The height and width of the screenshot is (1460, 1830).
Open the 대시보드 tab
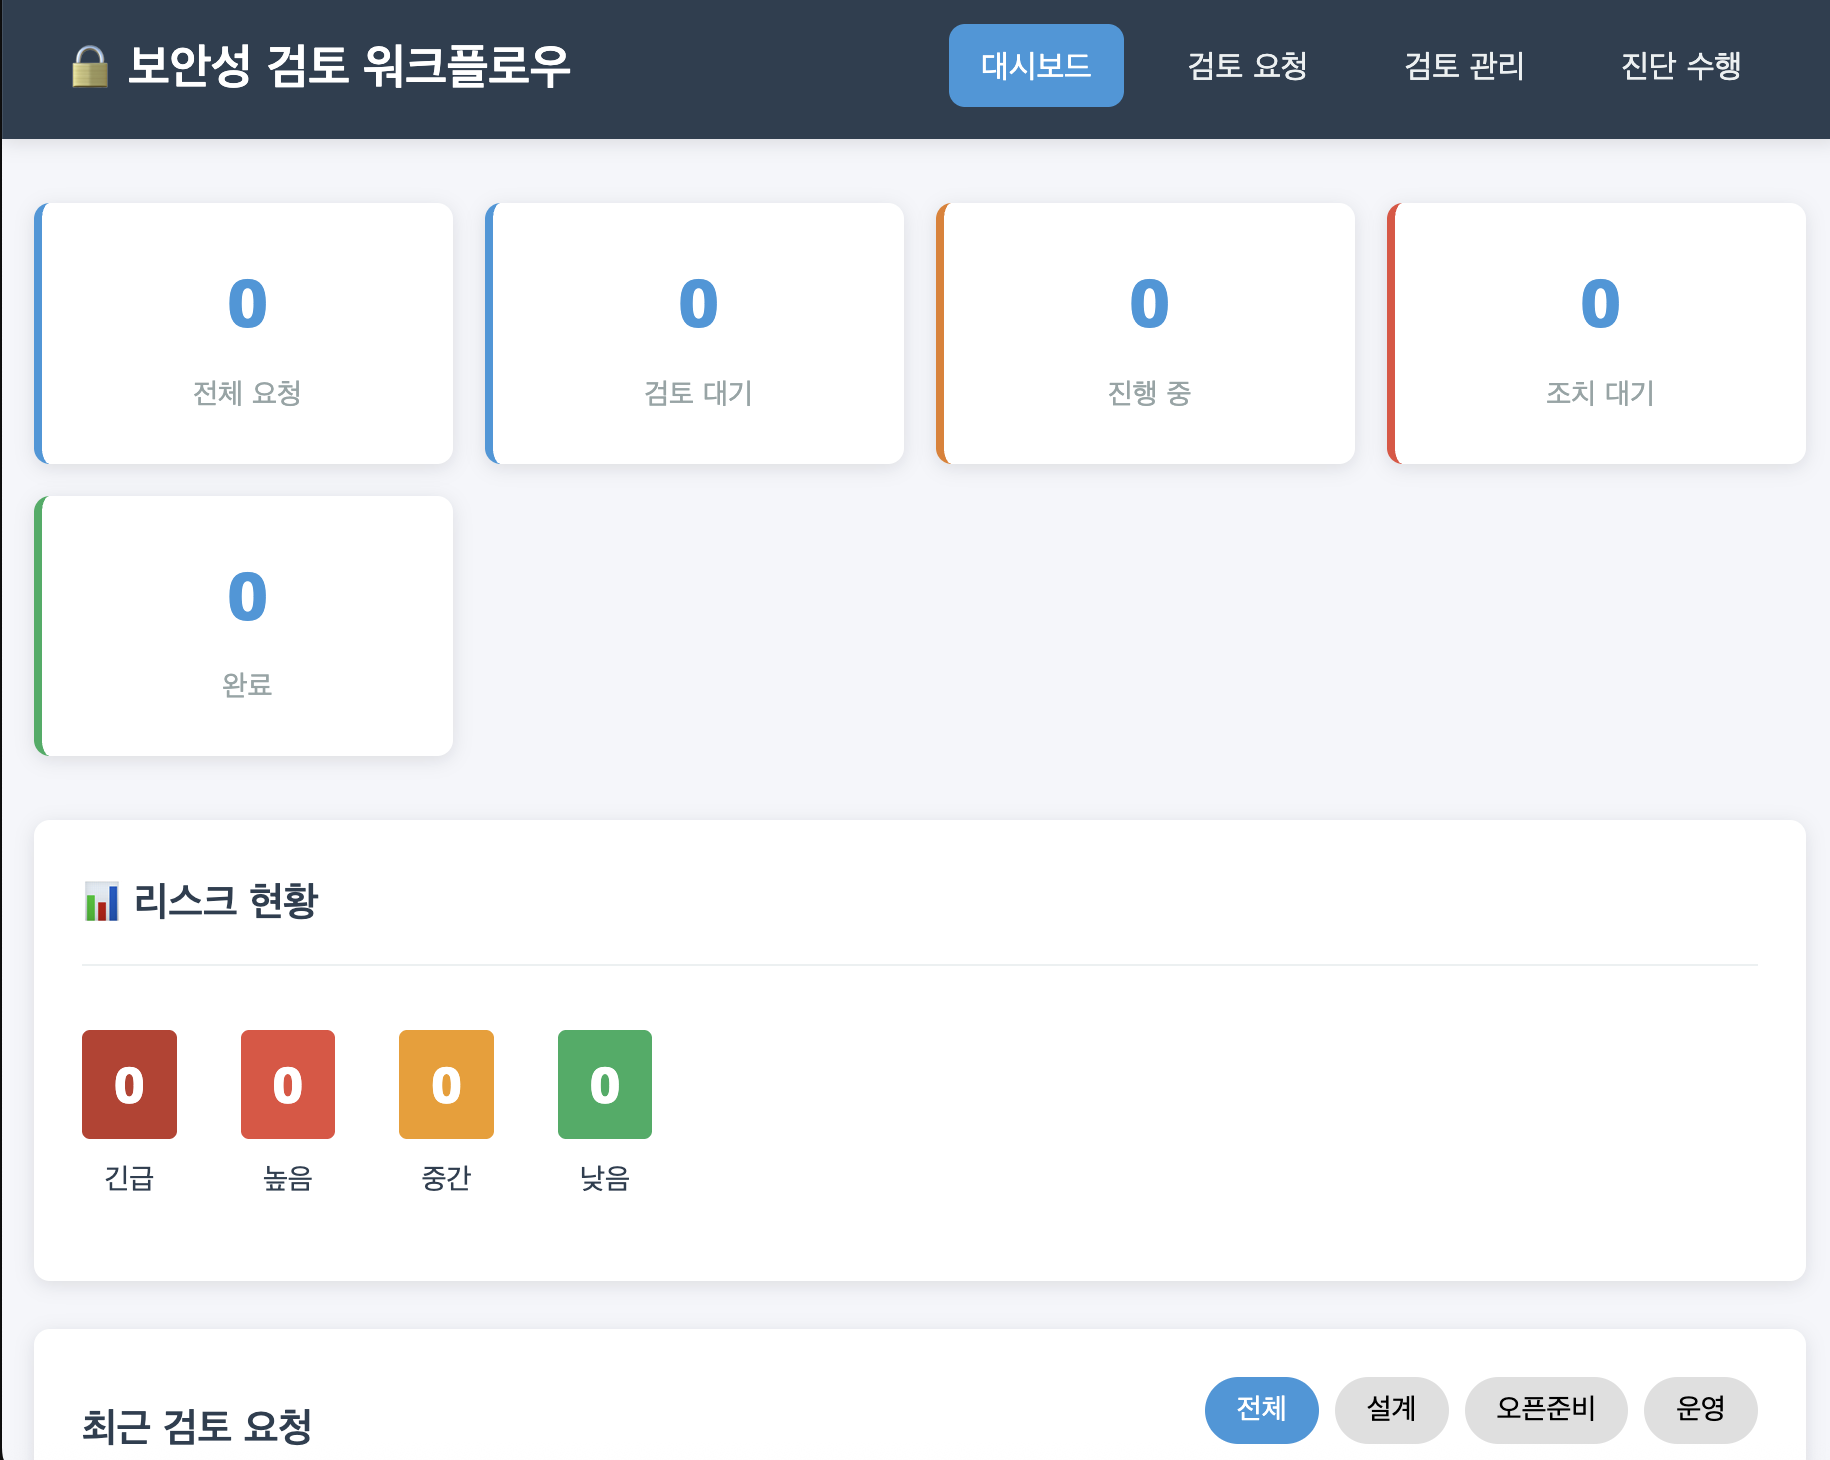coord(1036,66)
